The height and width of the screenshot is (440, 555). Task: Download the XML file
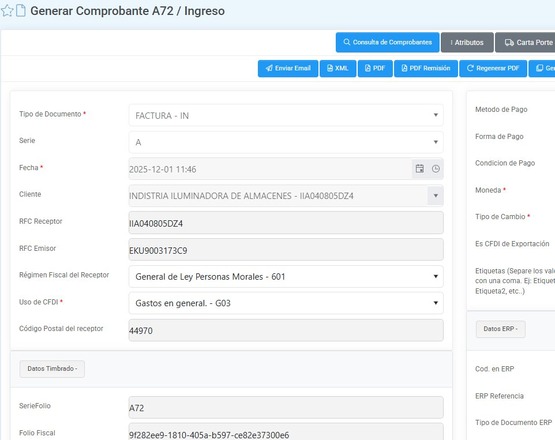pyautogui.click(x=338, y=68)
